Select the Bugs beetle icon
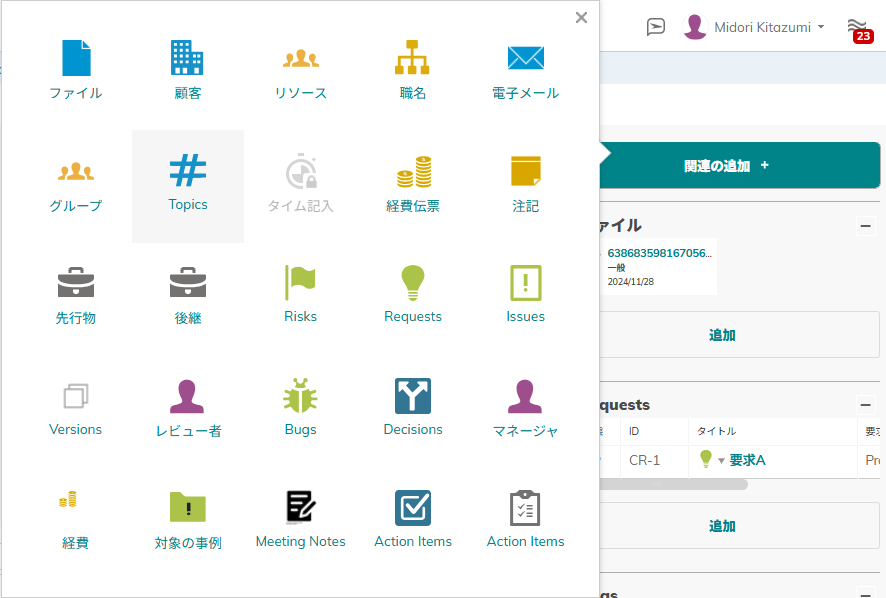Image resolution: width=886 pixels, height=598 pixels. coord(300,395)
